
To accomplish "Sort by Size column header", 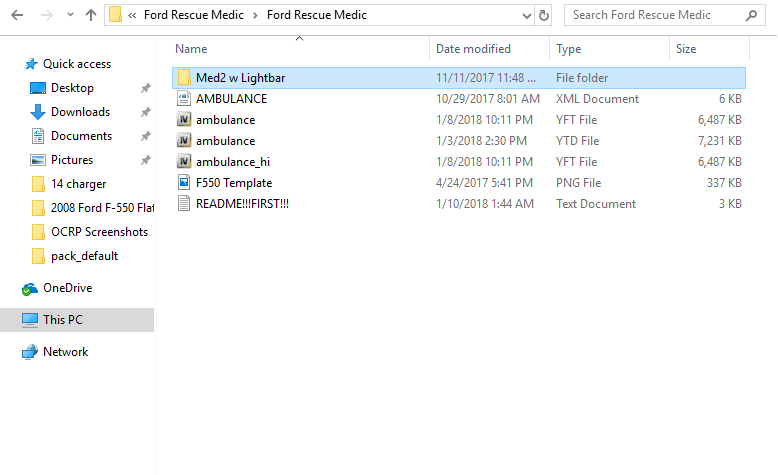I will pos(686,49).
